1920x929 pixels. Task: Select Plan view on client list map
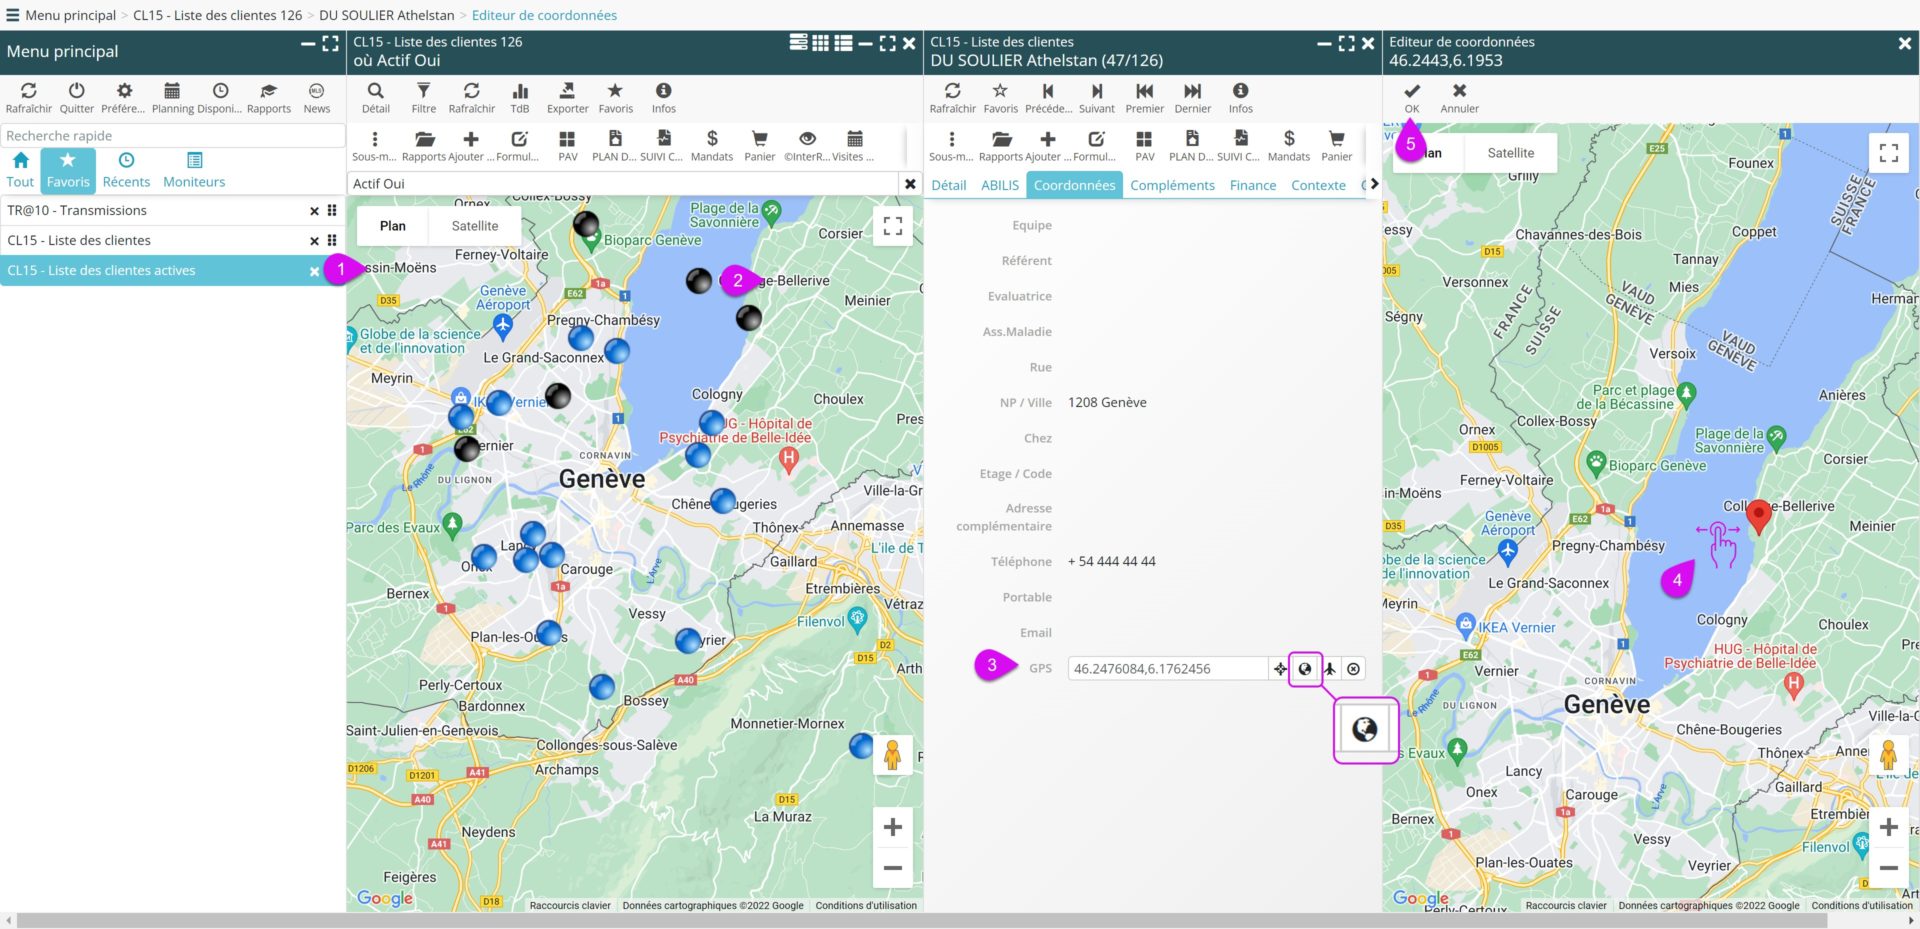pyautogui.click(x=392, y=226)
